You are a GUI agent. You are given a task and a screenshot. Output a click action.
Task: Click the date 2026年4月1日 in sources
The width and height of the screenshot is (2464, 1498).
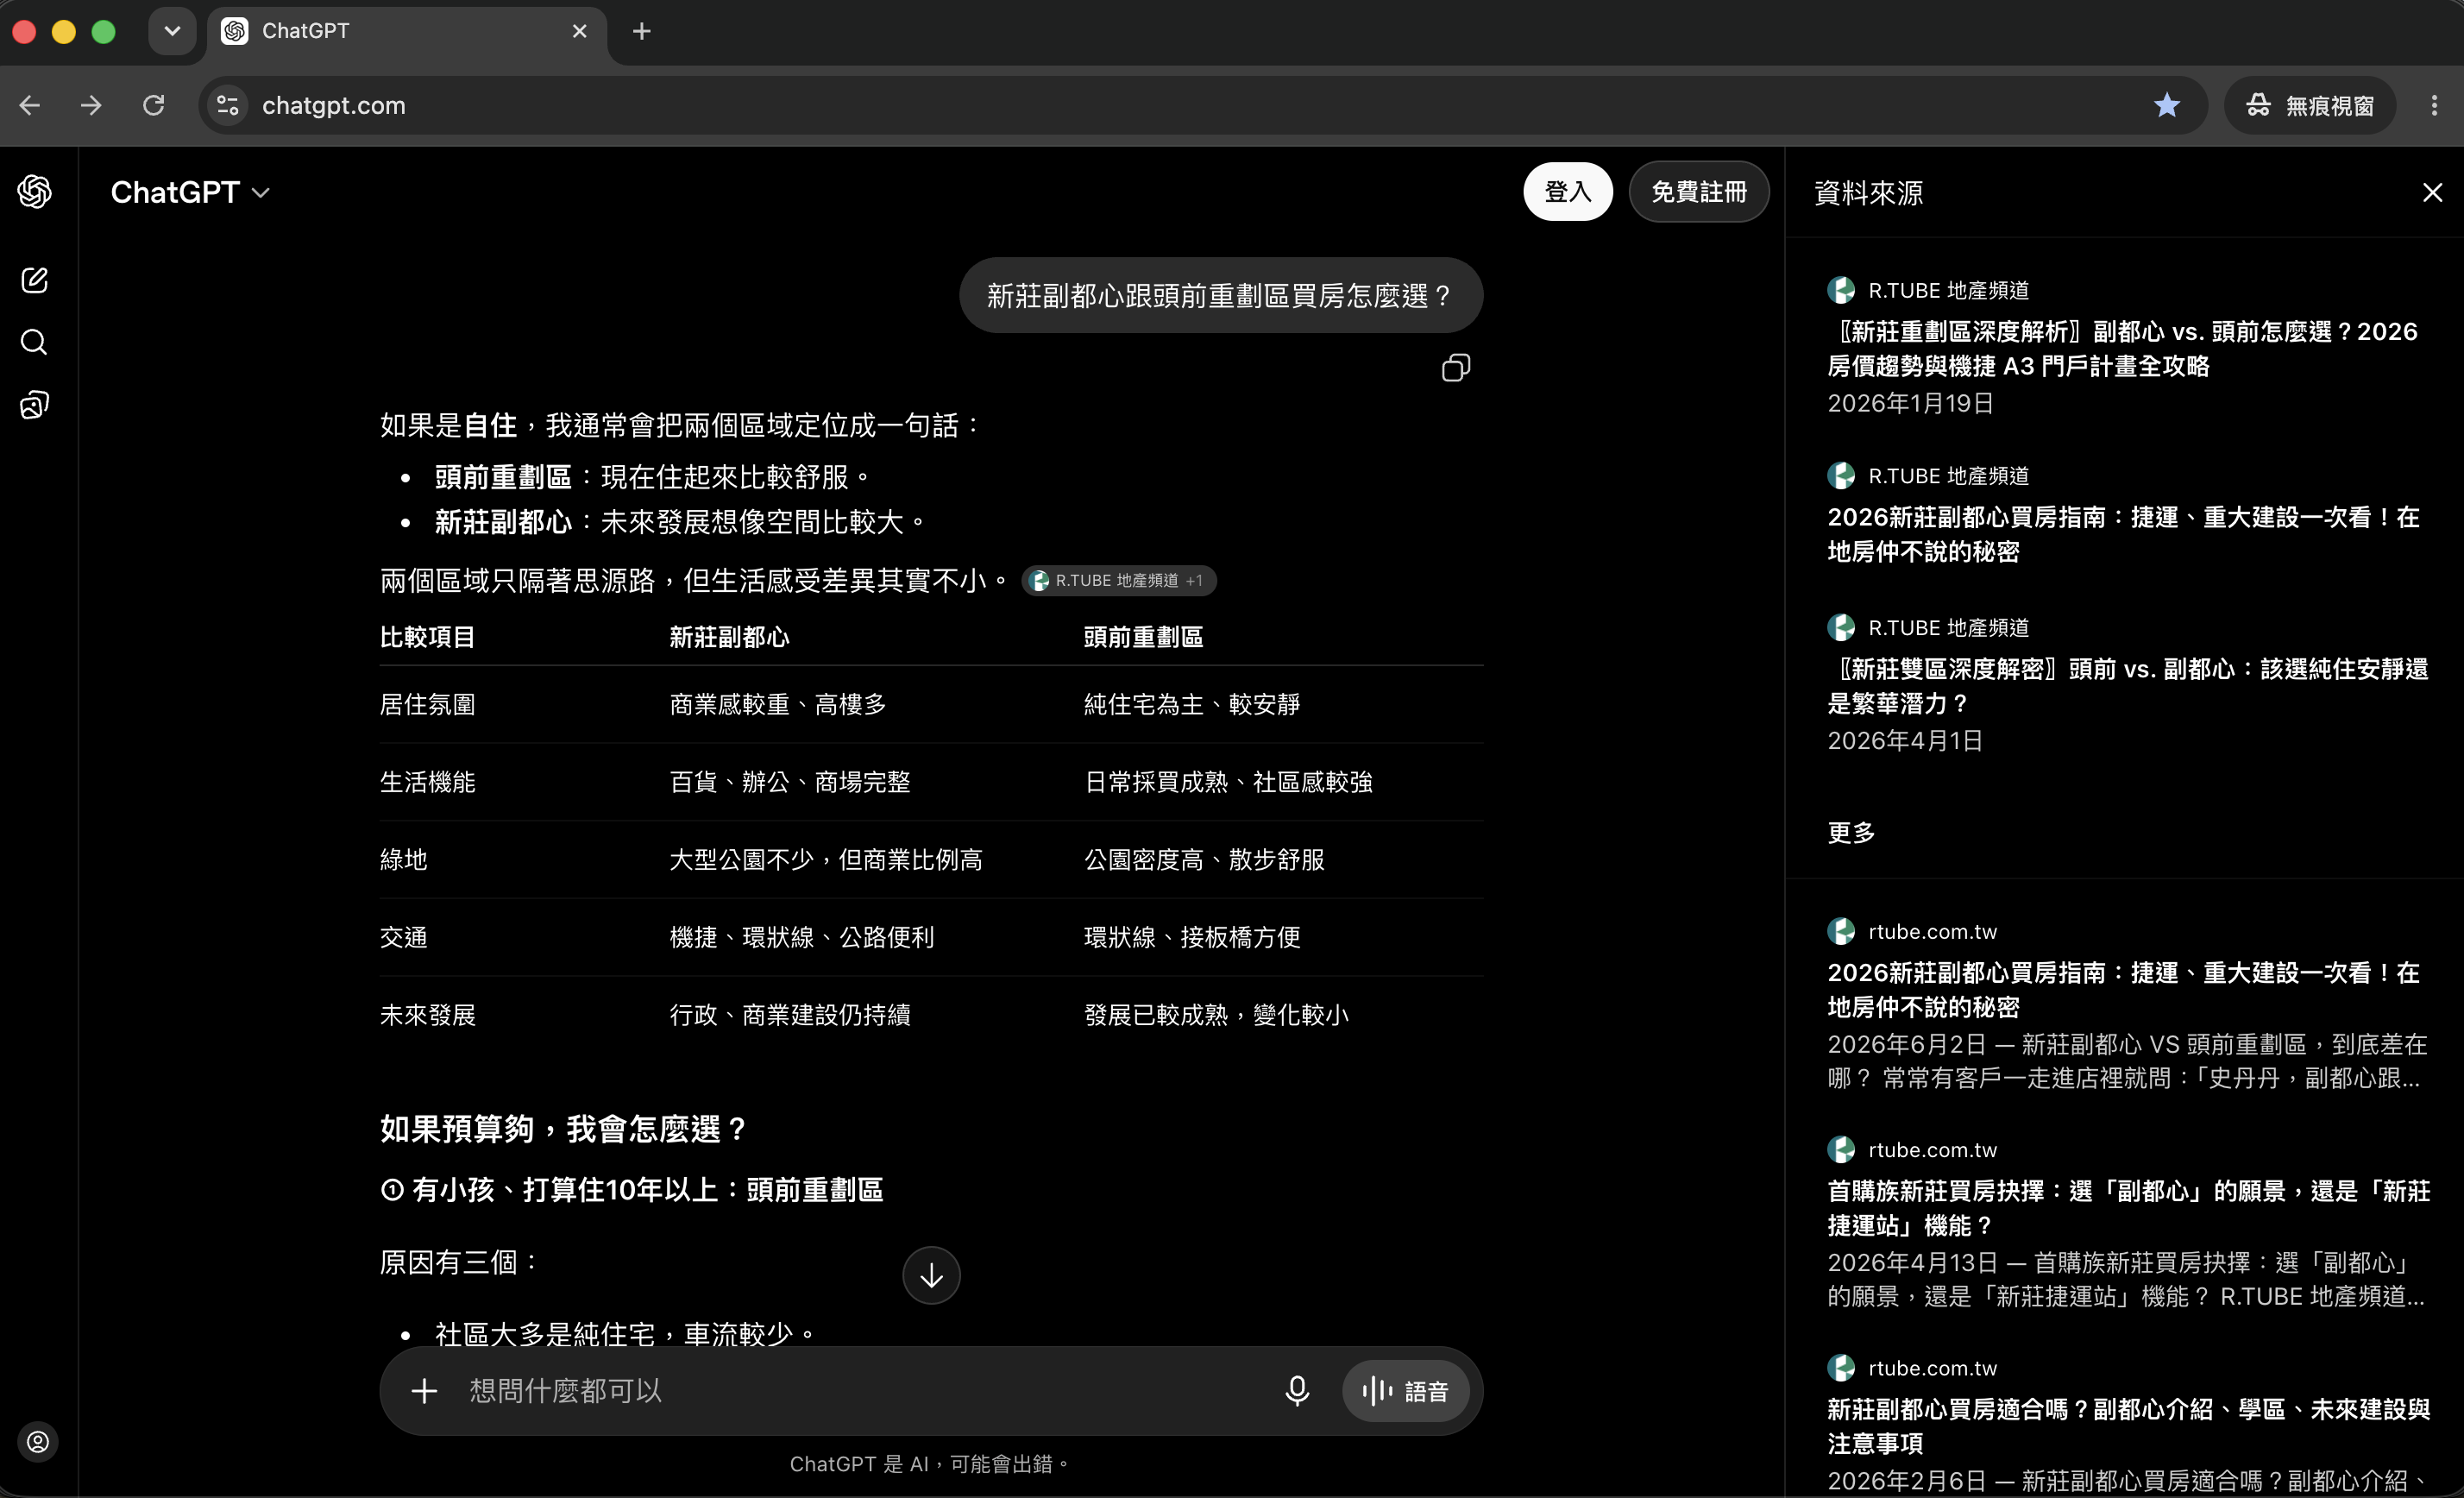1904,741
